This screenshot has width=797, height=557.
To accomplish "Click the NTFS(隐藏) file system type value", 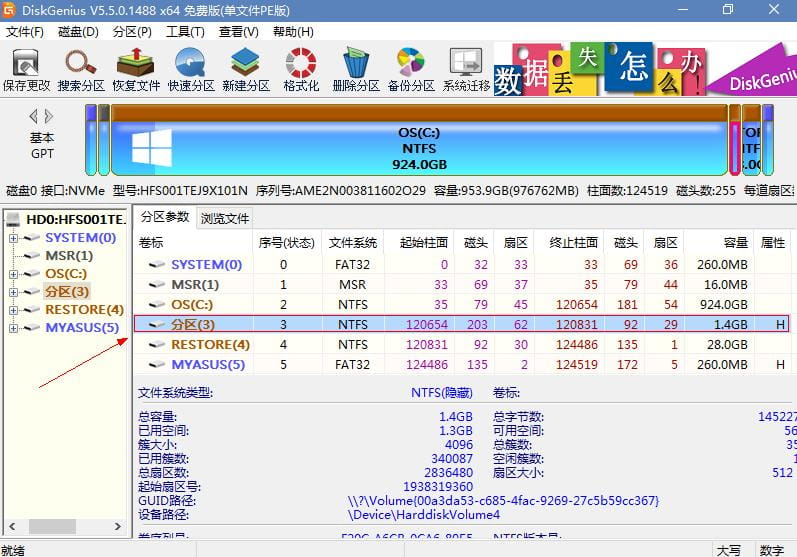I will (x=442, y=393).
